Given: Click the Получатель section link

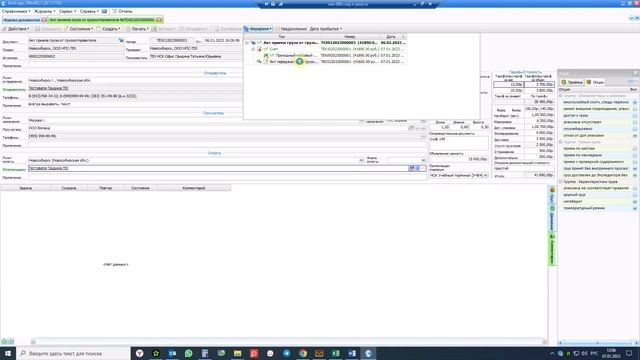Looking at the screenshot, I should pyautogui.click(x=213, y=113).
